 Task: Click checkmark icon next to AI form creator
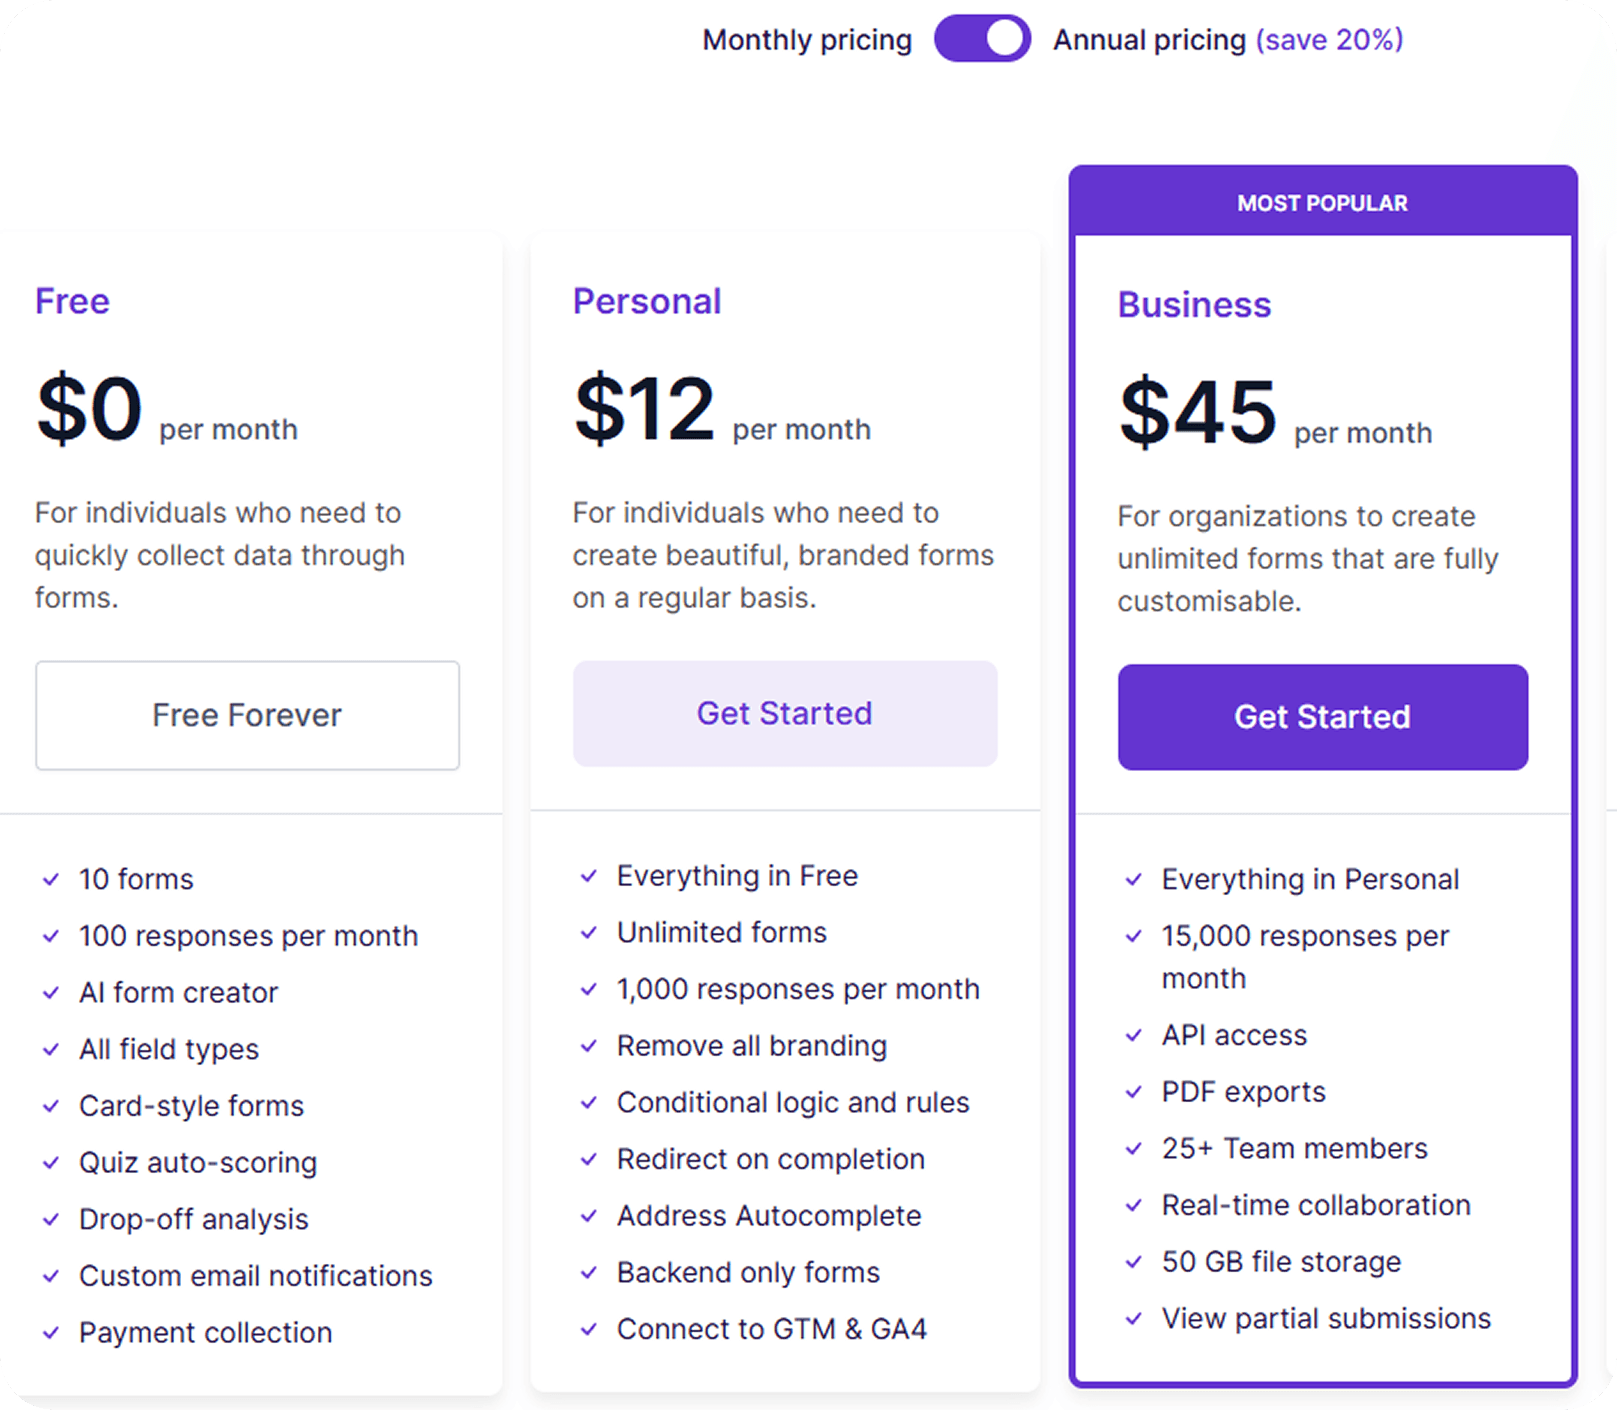(51, 993)
